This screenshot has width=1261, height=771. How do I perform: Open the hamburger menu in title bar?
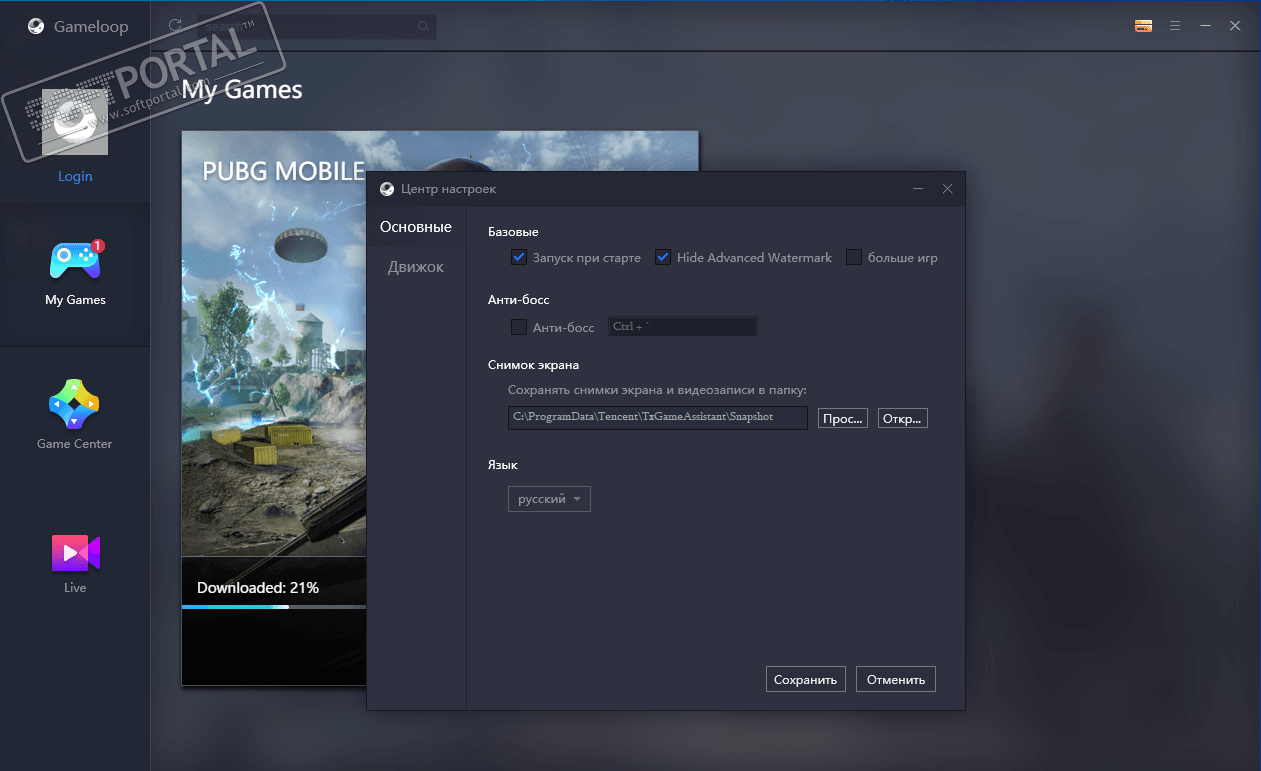(1175, 26)
